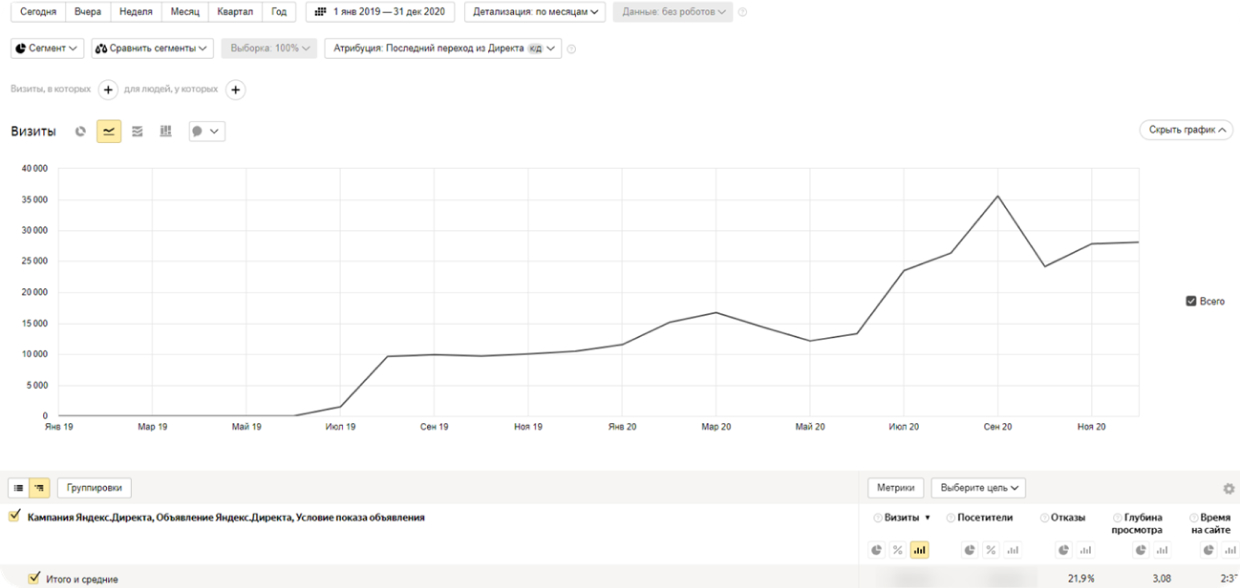The width and height of the screenshot is (1240, 588).
Task: Sort by Глубина просмотра column header
Action: 1137,524
